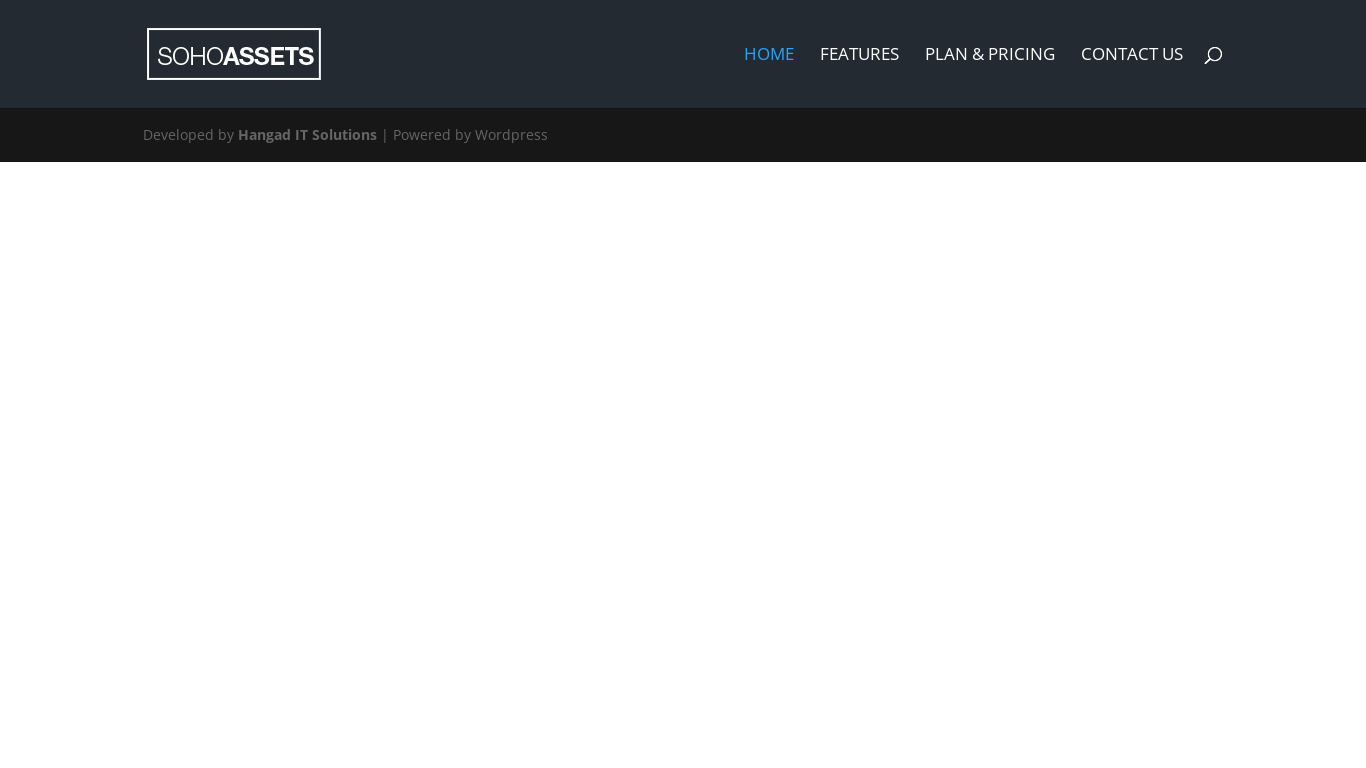Open PLAN & PRICING page

tap(990, 54)
